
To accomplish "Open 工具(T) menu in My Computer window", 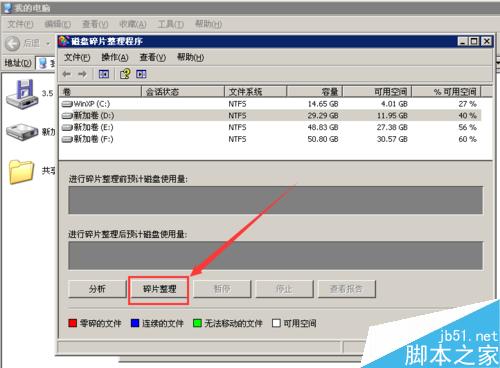I will (170, 24).
